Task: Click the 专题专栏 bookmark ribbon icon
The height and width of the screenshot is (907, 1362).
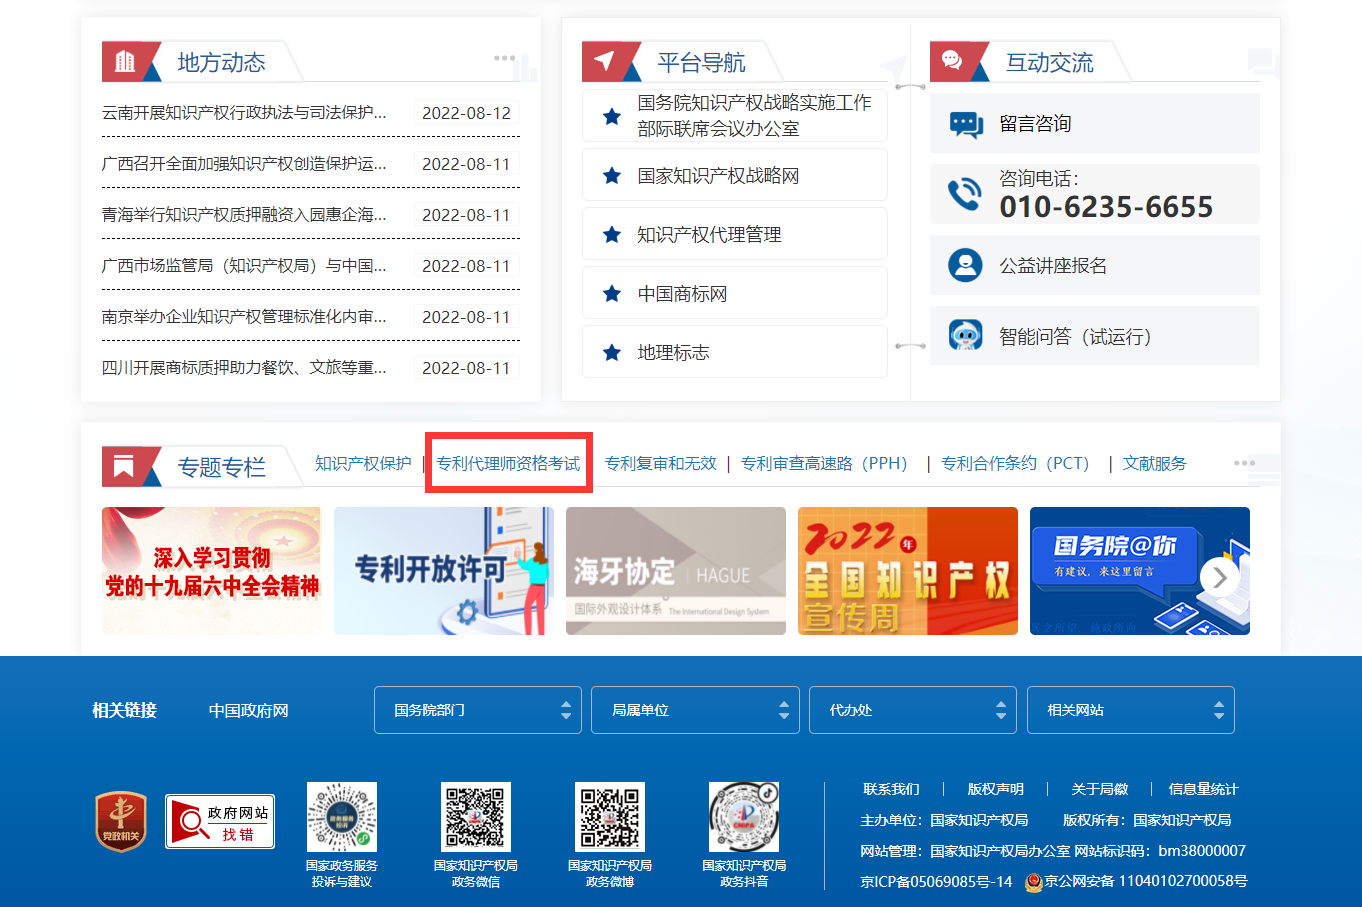Action: (134, 464)
